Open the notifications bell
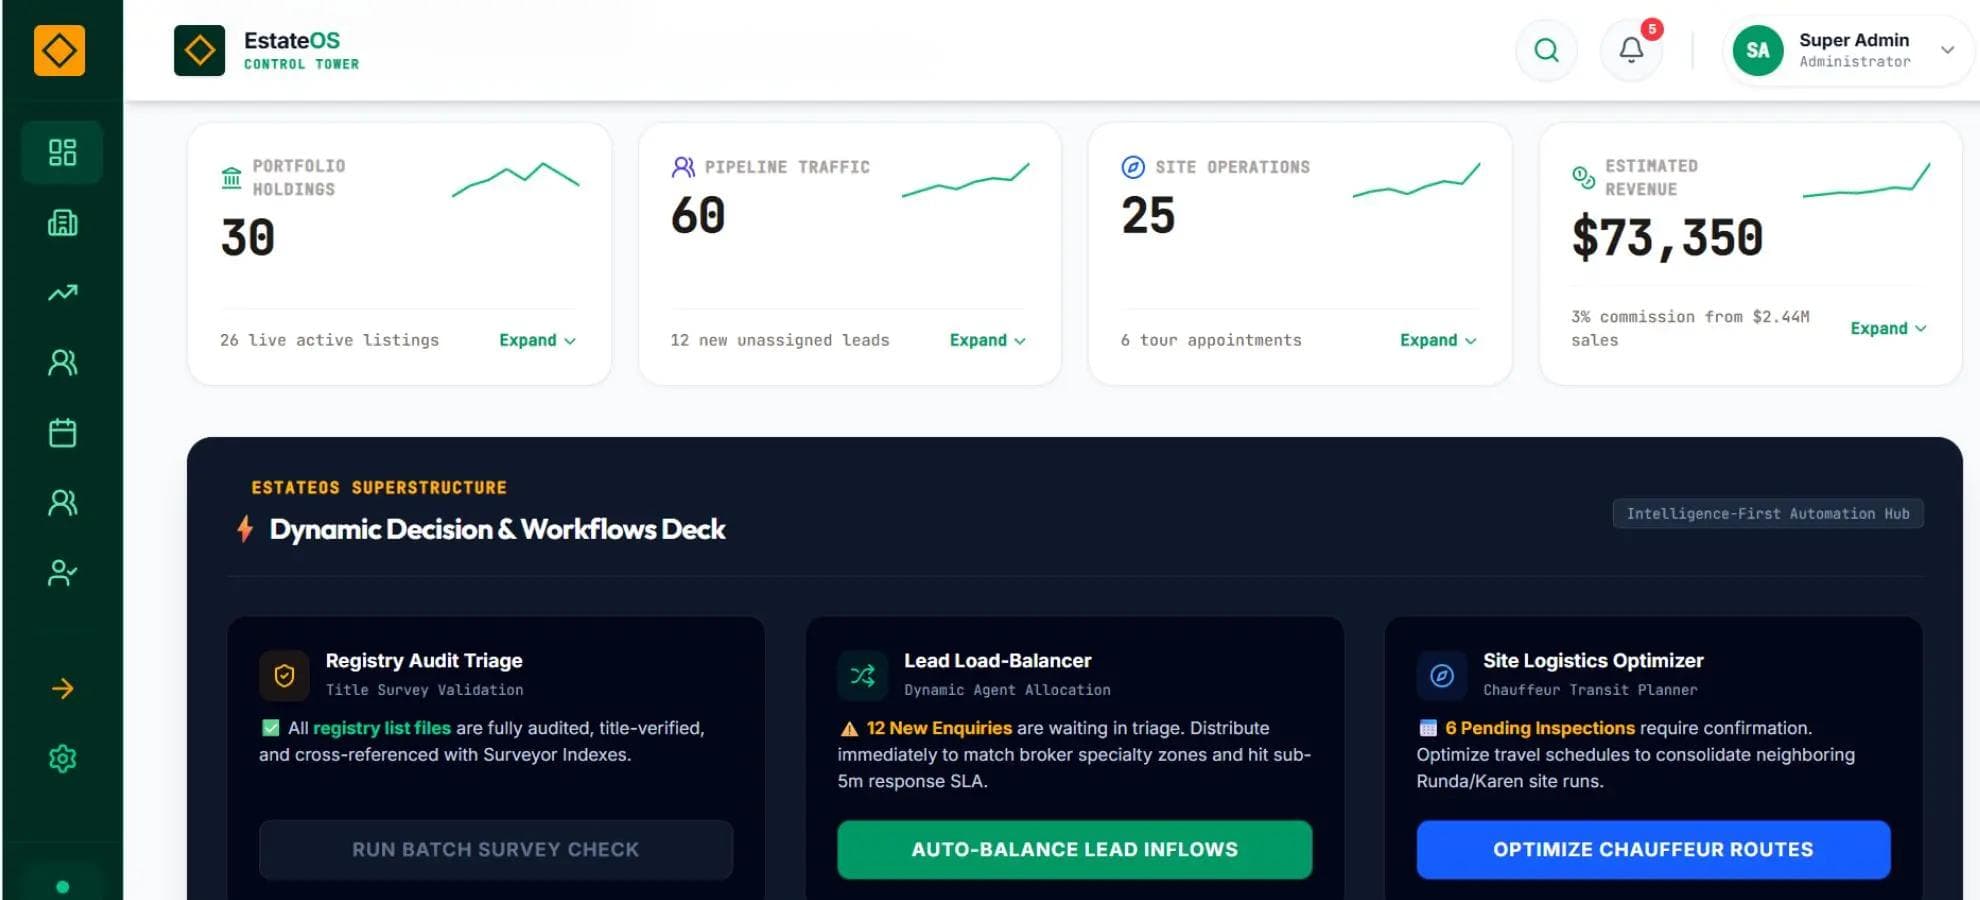1980x900 pixels. point(1631,50)
